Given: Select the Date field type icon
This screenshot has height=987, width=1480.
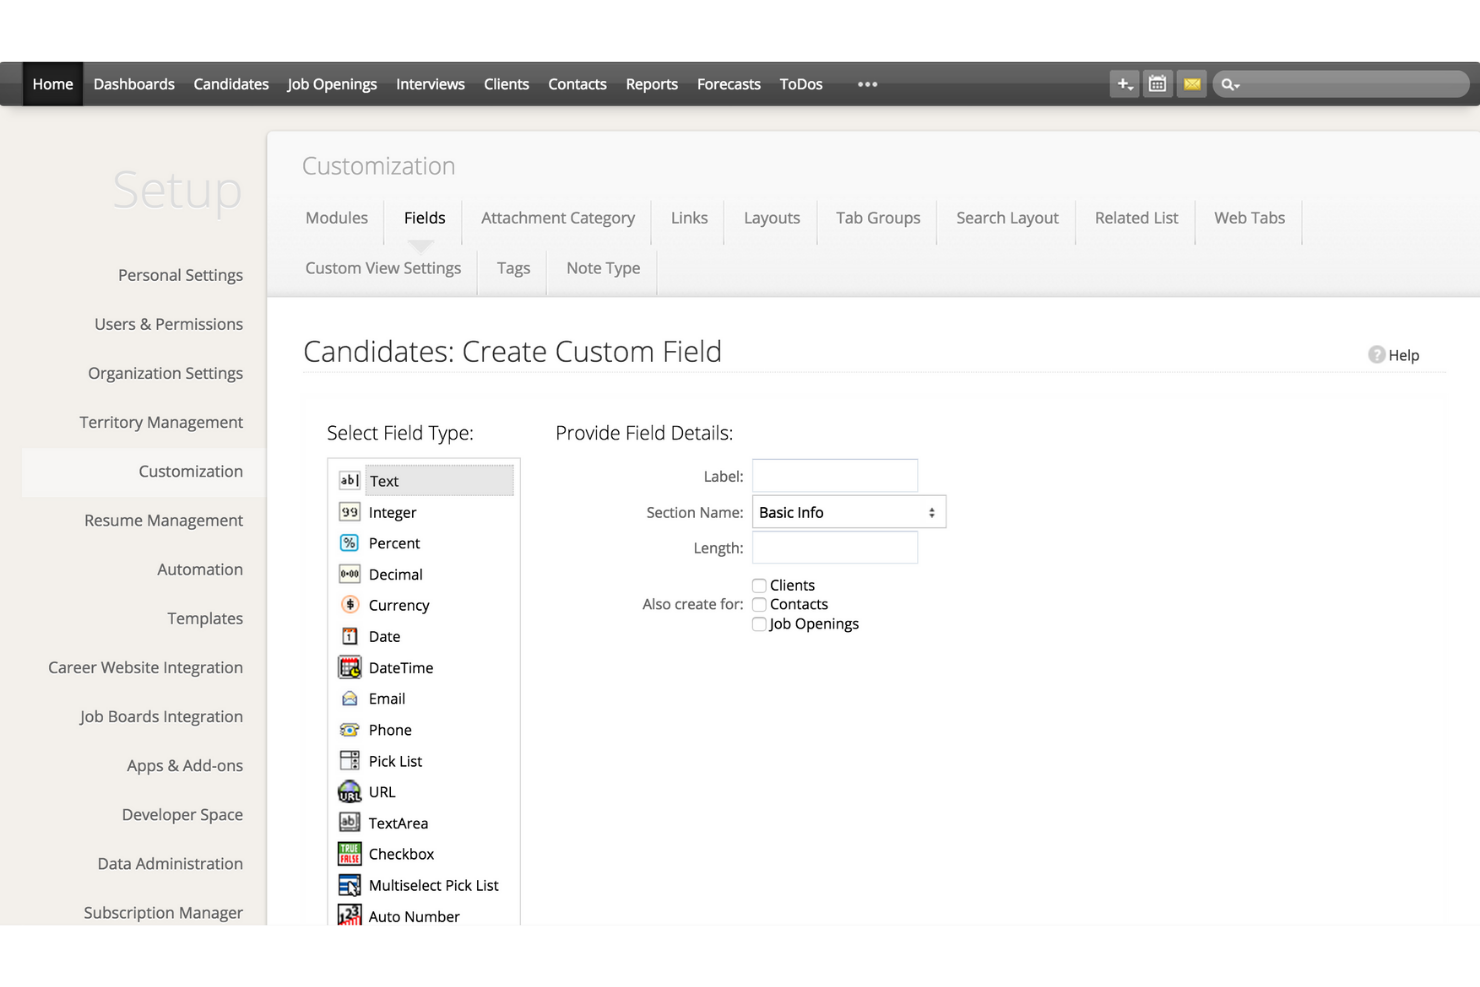Looking at the screenshot, I should [349, 636].
